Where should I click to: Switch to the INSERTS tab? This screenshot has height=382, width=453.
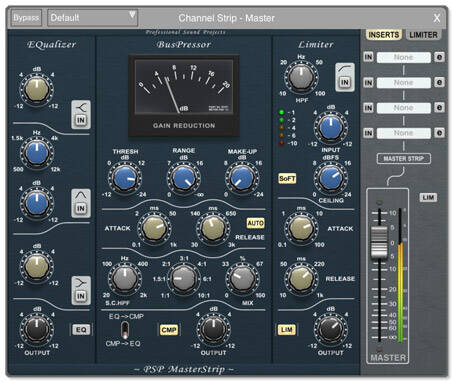384,35
